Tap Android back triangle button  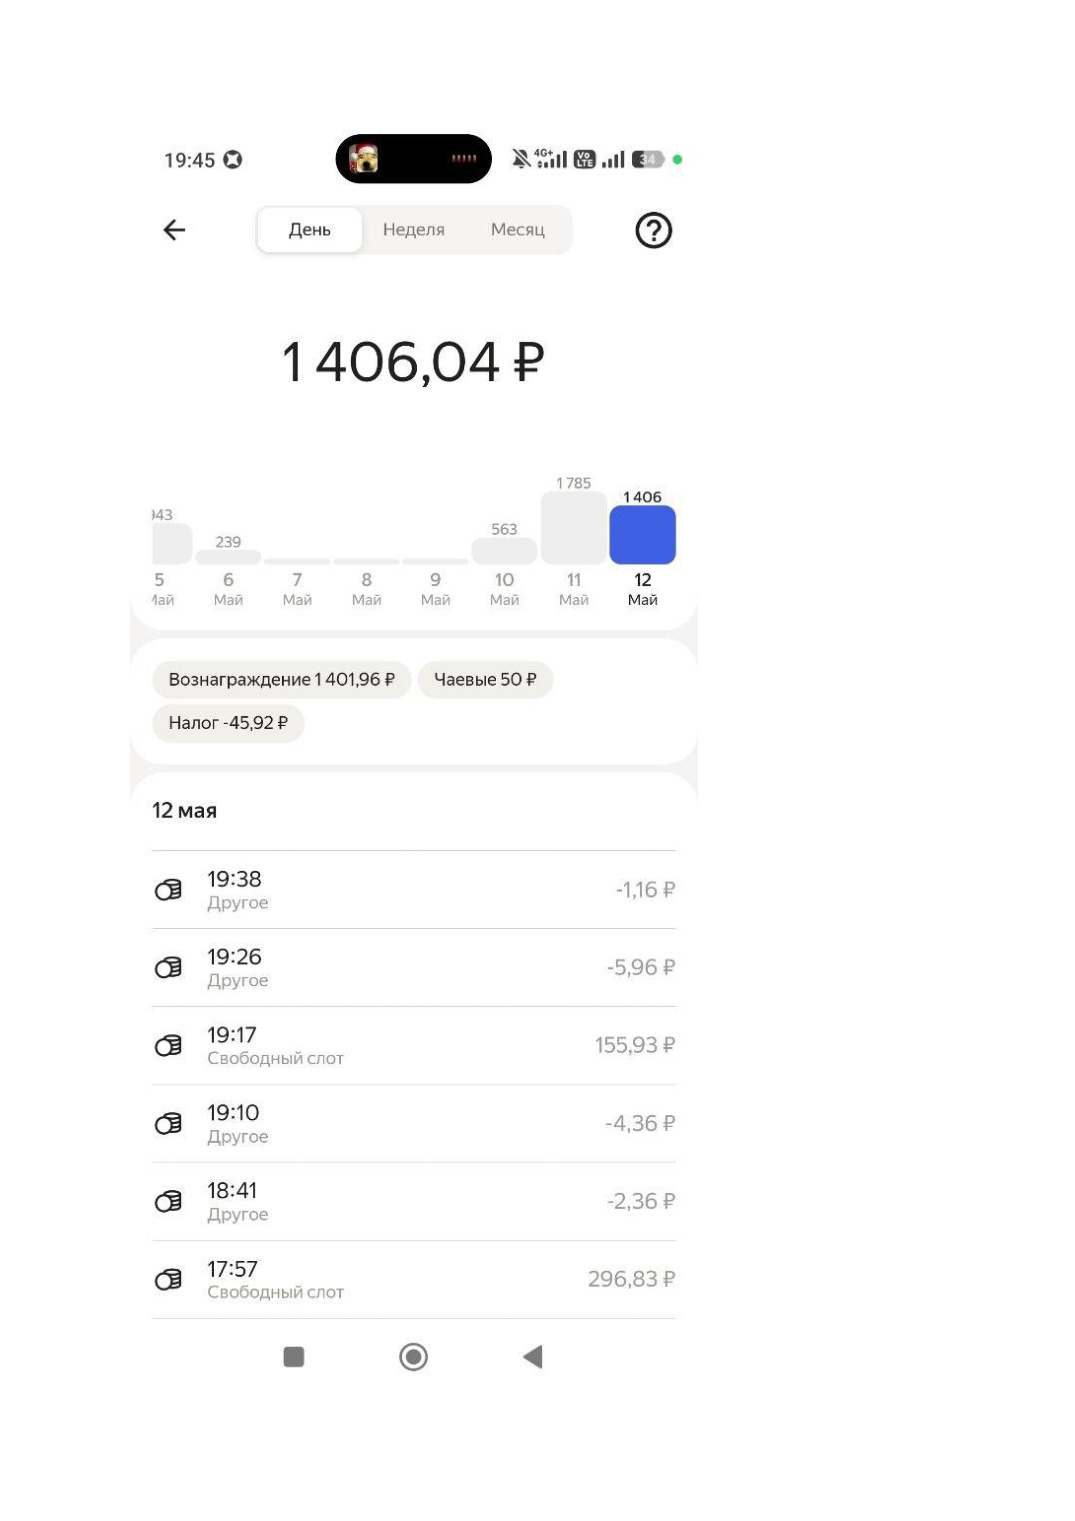click(x=532, y=1357)
